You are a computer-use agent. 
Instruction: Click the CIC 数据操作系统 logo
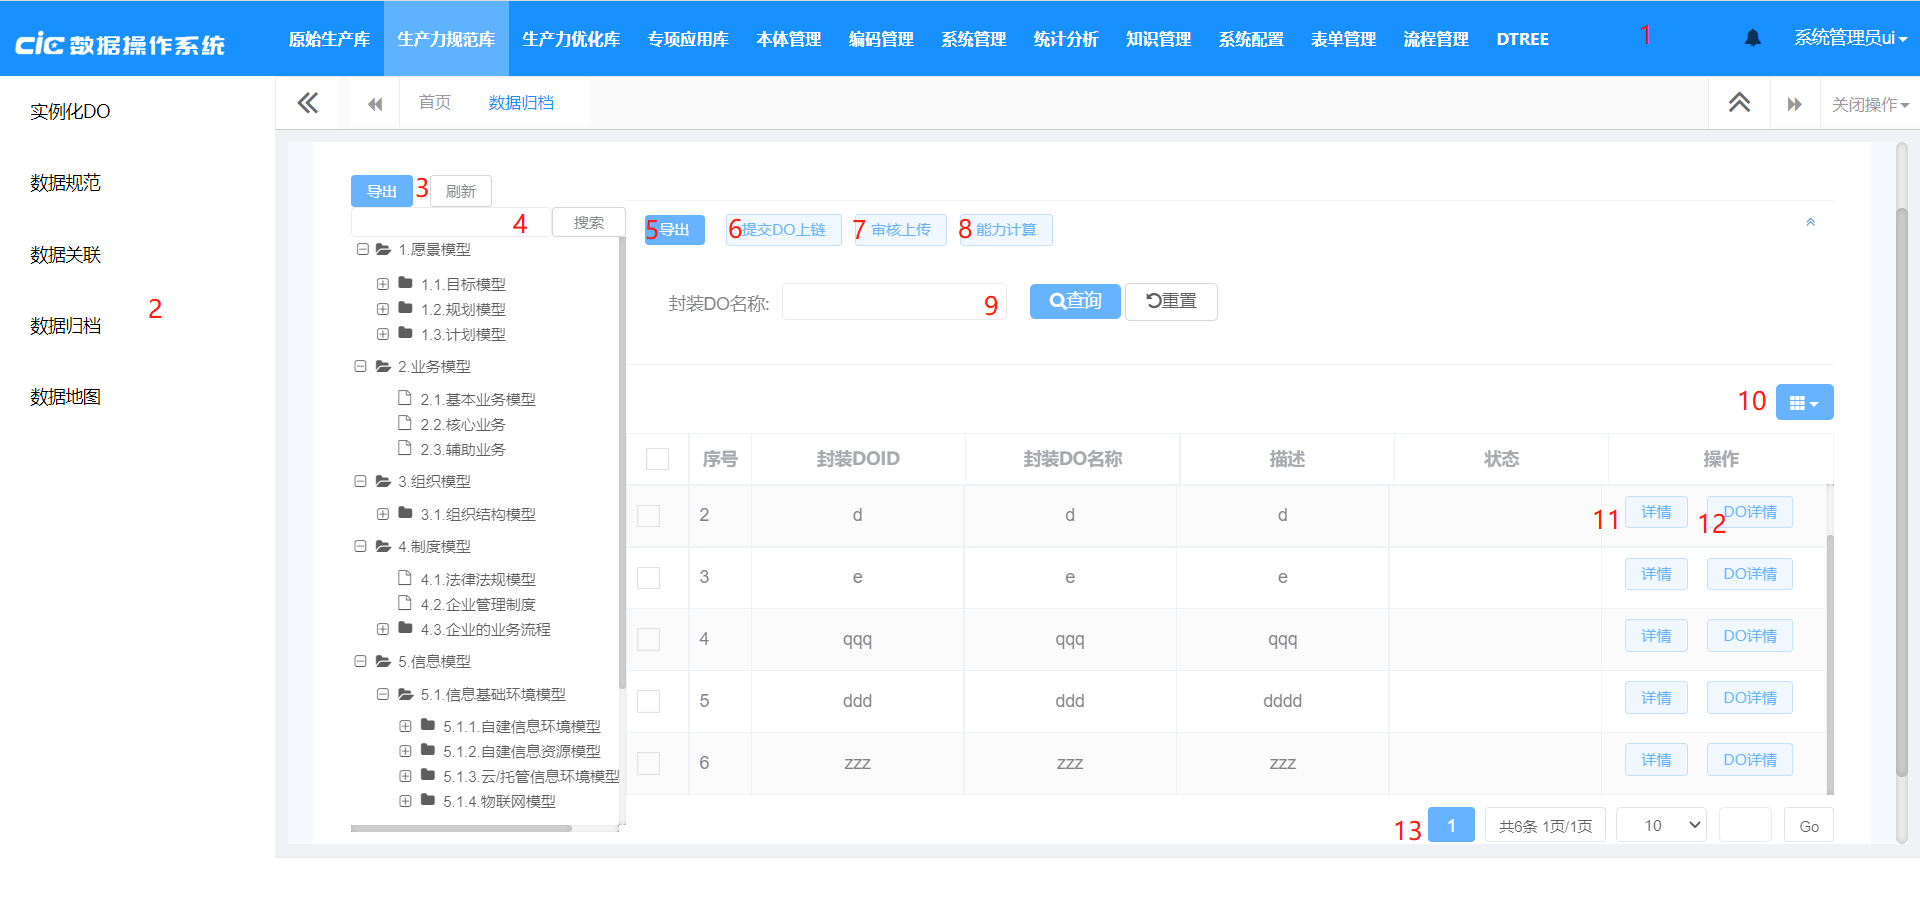(120, 40)
